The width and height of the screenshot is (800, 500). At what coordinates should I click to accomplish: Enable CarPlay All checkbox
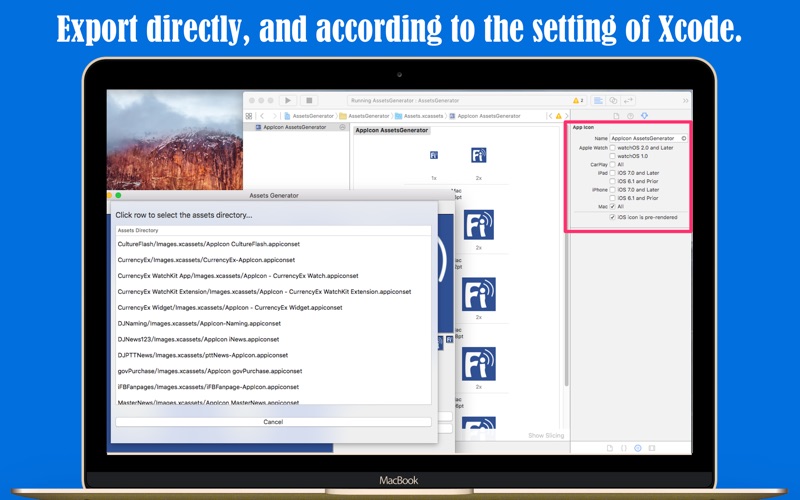[x=613, y=164]
